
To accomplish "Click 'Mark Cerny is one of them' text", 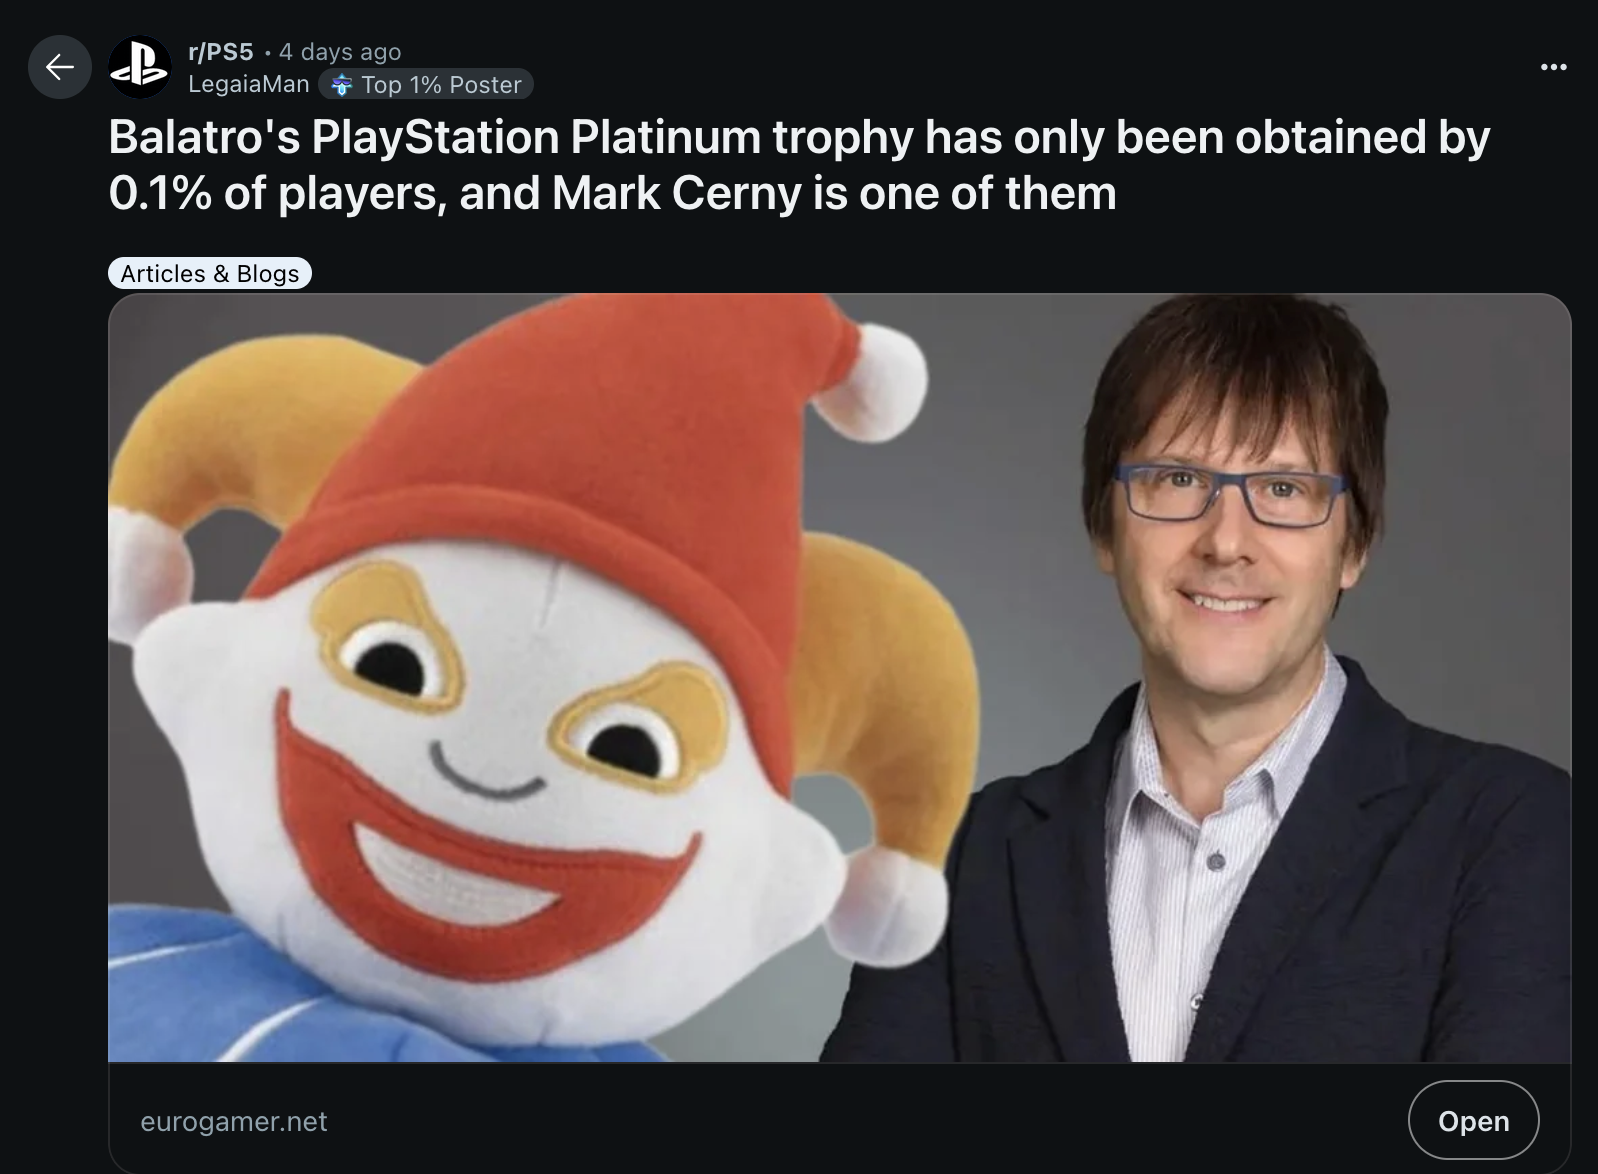I will 834,193.
